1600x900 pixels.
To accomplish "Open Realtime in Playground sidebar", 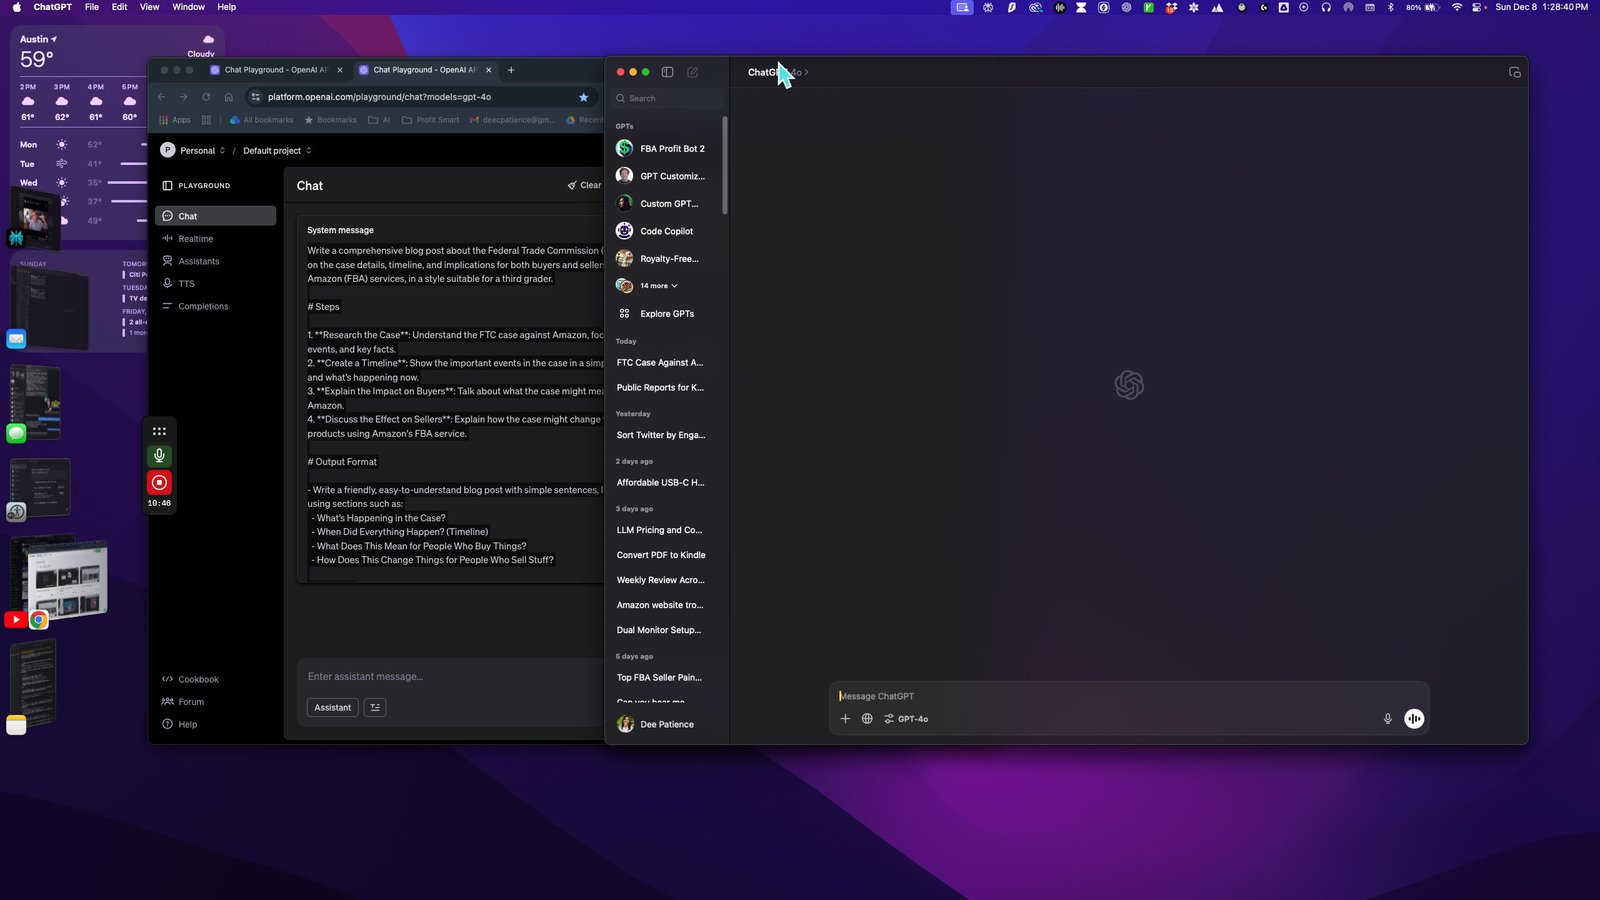I will click(x=215, y=239).
